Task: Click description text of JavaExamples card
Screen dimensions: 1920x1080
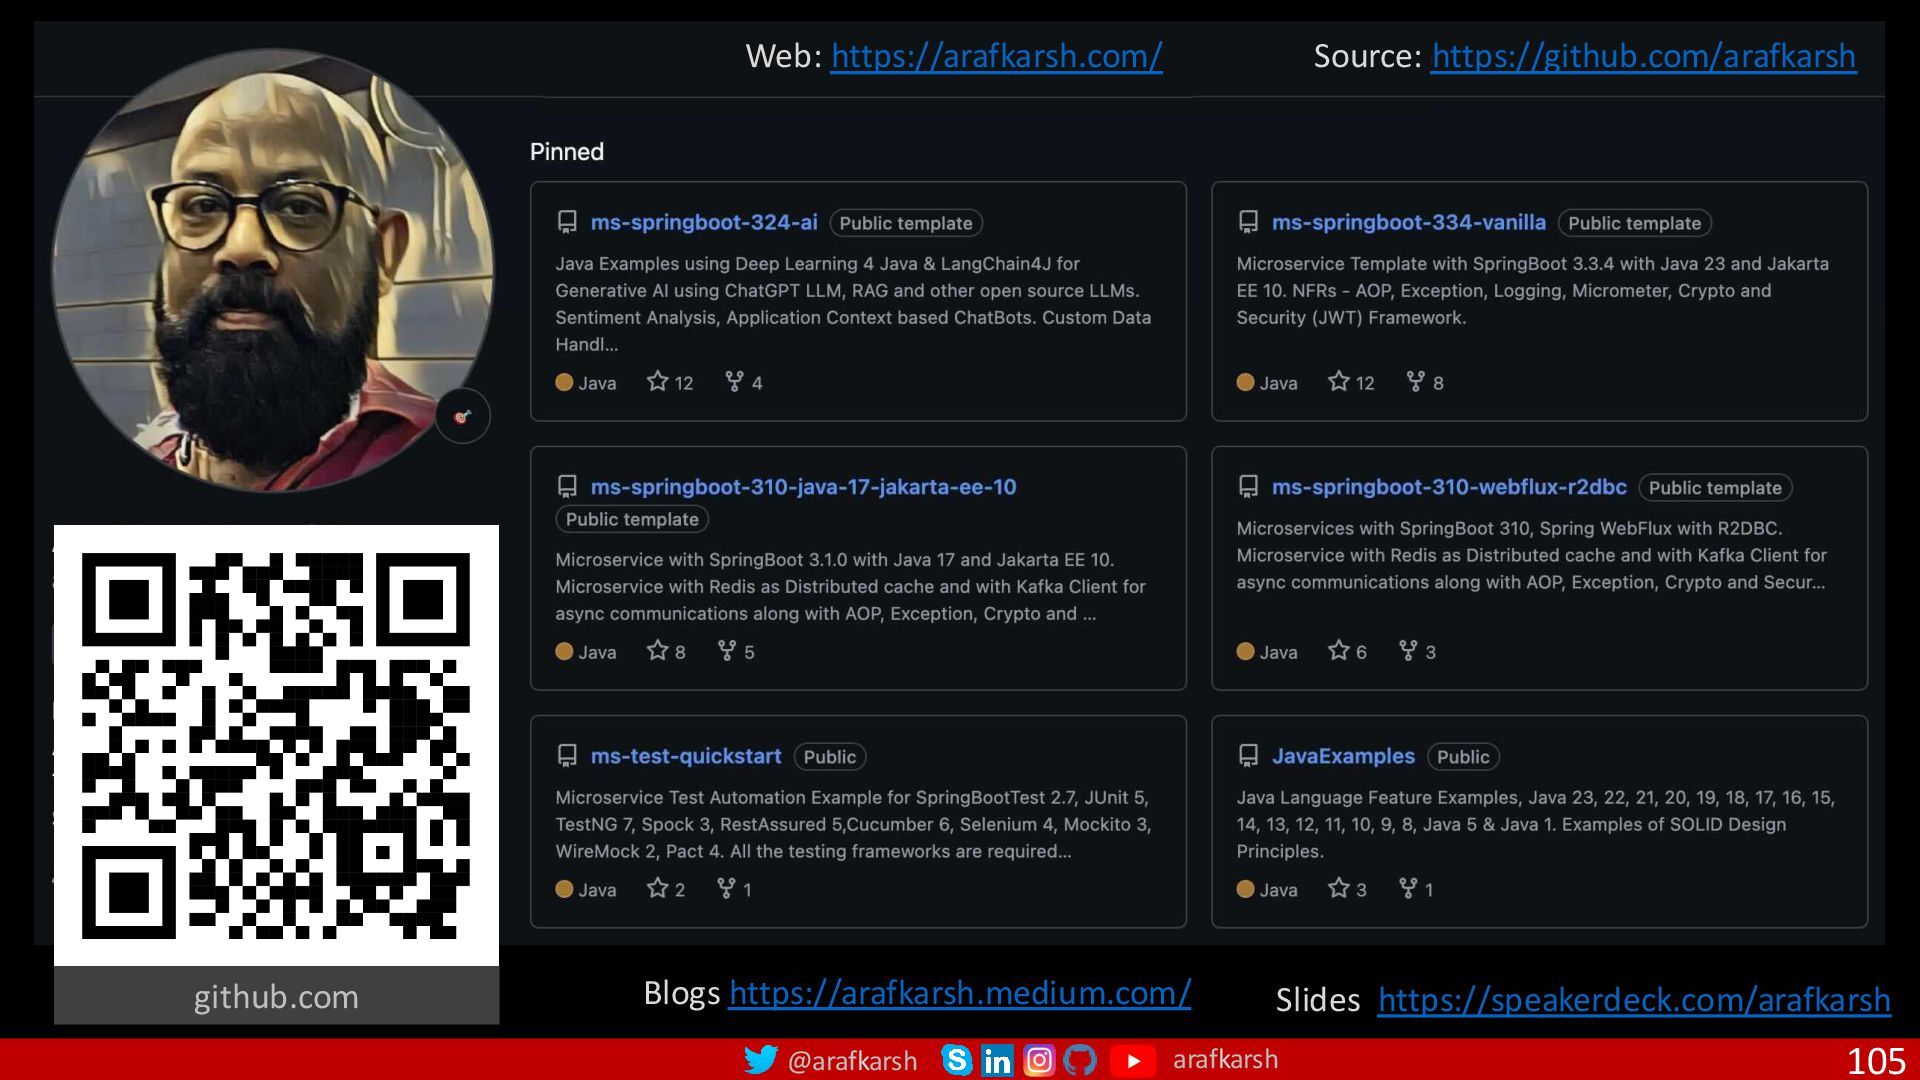Action: coord(1535,824)
